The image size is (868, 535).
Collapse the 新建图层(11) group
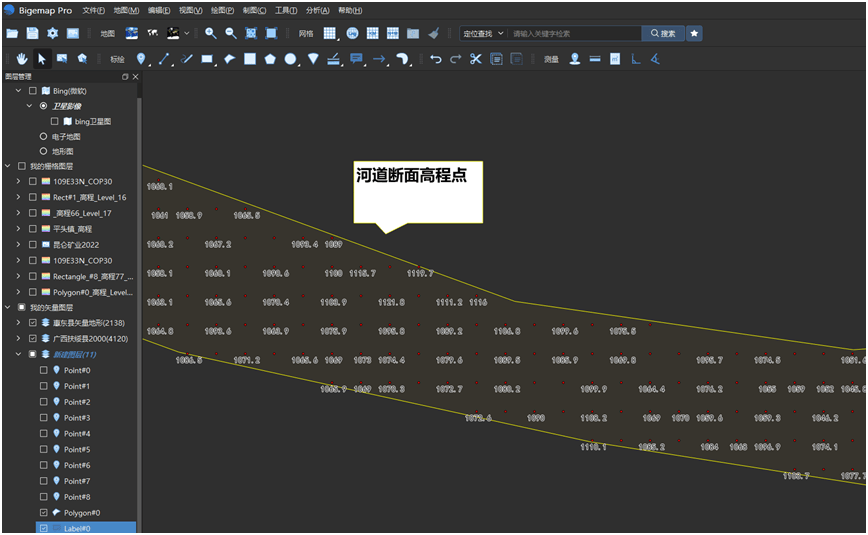click(19, 354)
